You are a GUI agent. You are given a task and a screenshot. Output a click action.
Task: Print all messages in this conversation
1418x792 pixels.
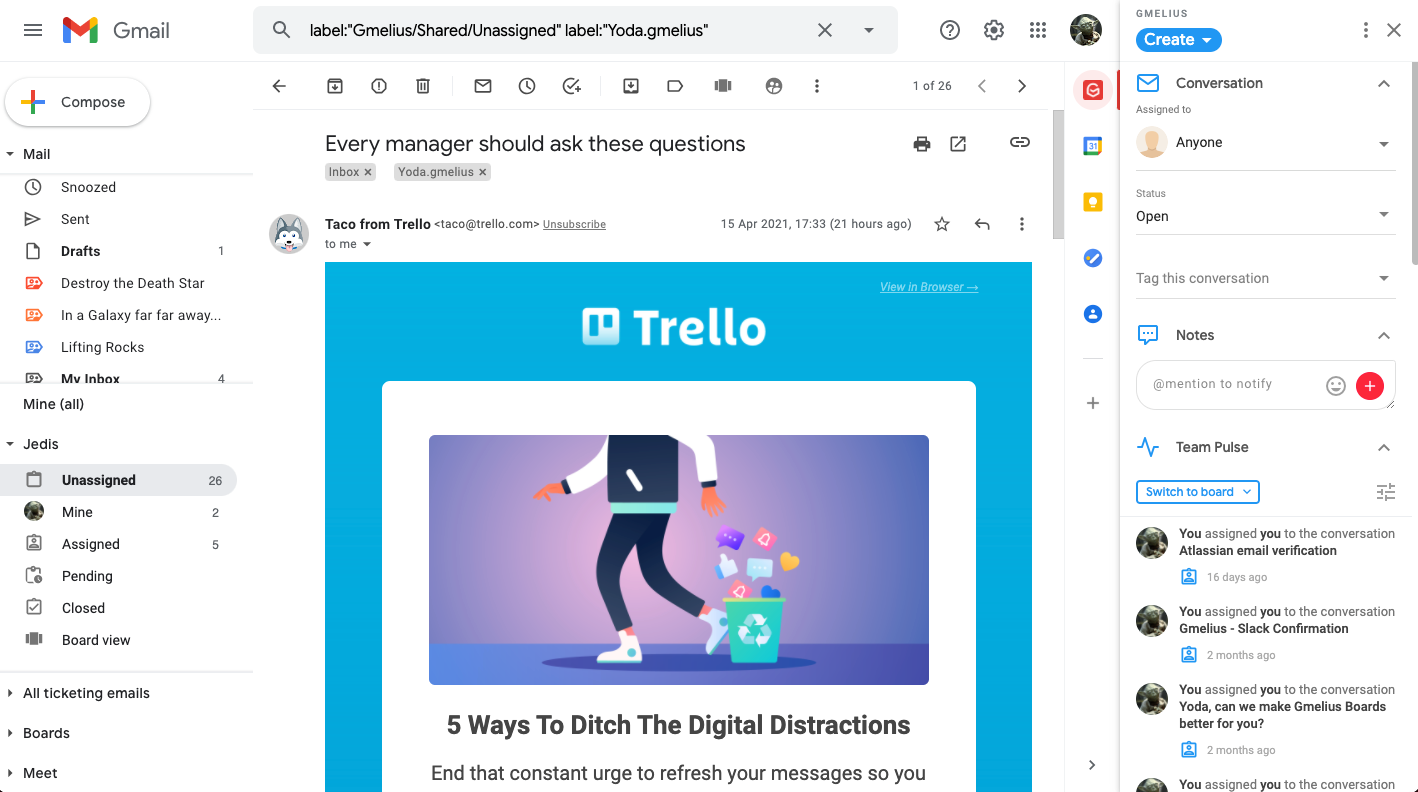coord(922,144)
